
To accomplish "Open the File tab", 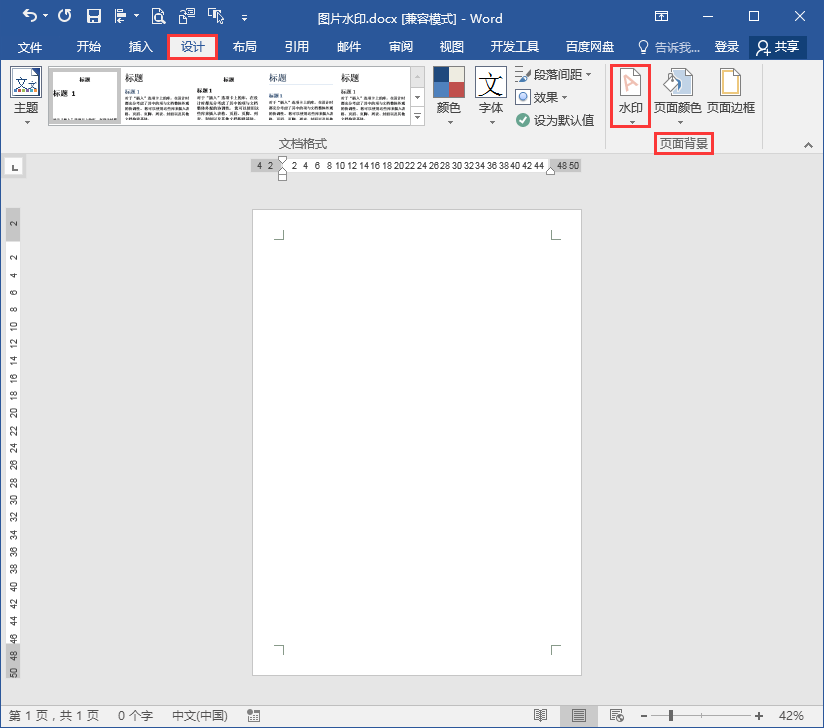I will click(29, 47).
